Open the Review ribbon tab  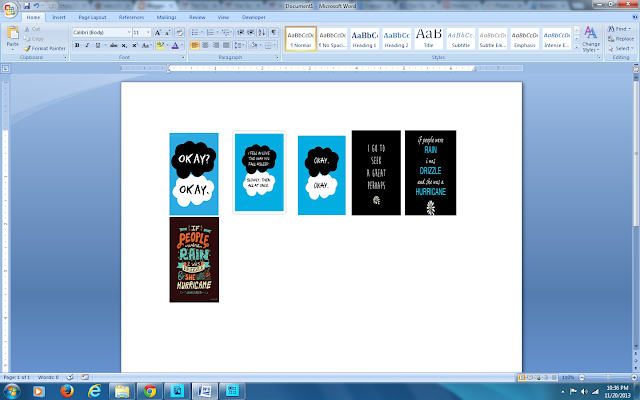(197, 17)
